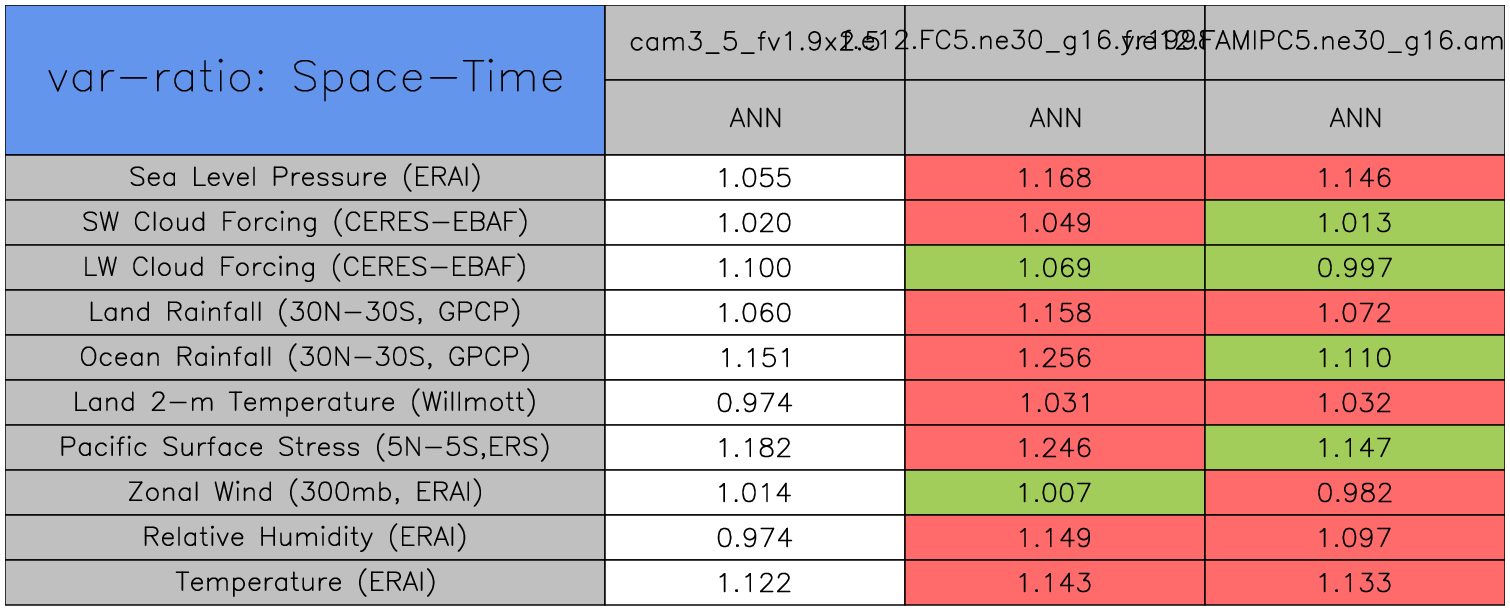Image resolution: width=1510 pixels, height=611 pixels.
Task: Click the red cell showing 1.256
Action: click(1055, 358)
